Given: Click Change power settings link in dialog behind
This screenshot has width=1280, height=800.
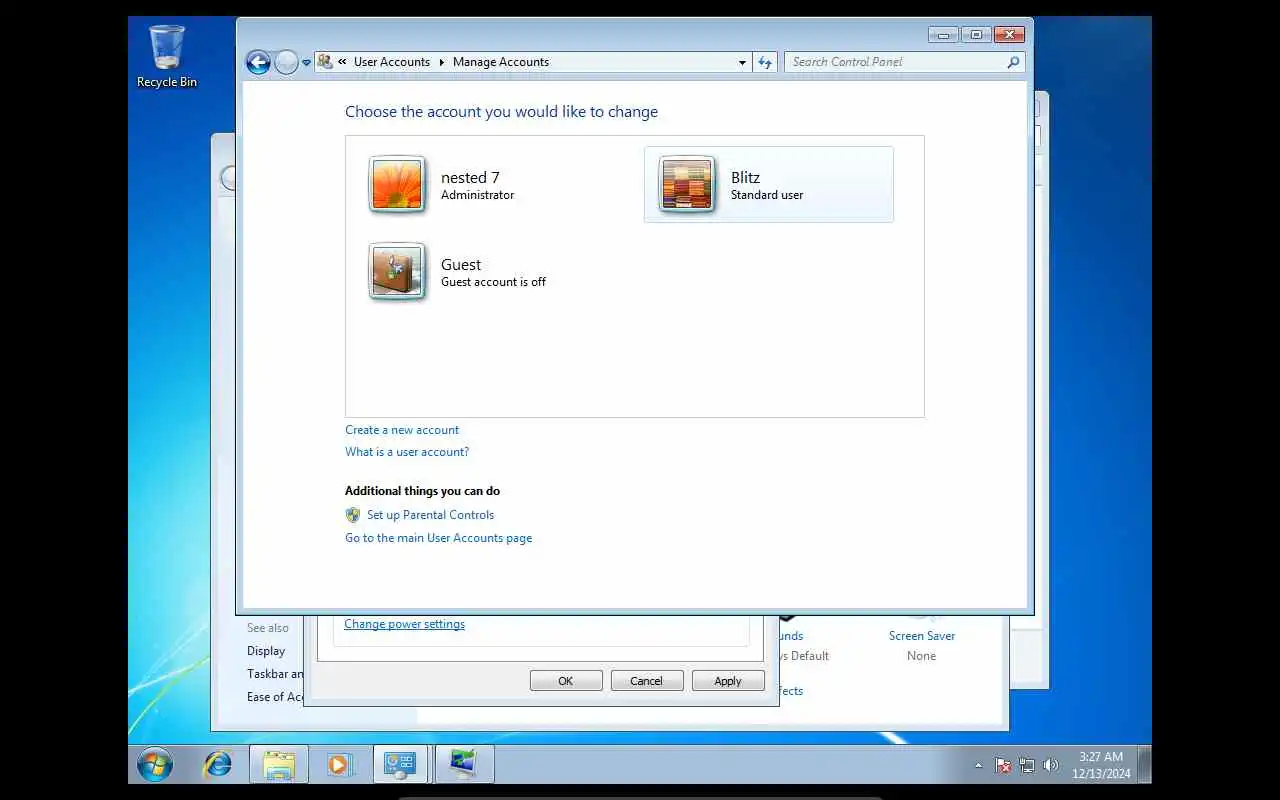Looking at the screenshot, I should tap(404, 624).
